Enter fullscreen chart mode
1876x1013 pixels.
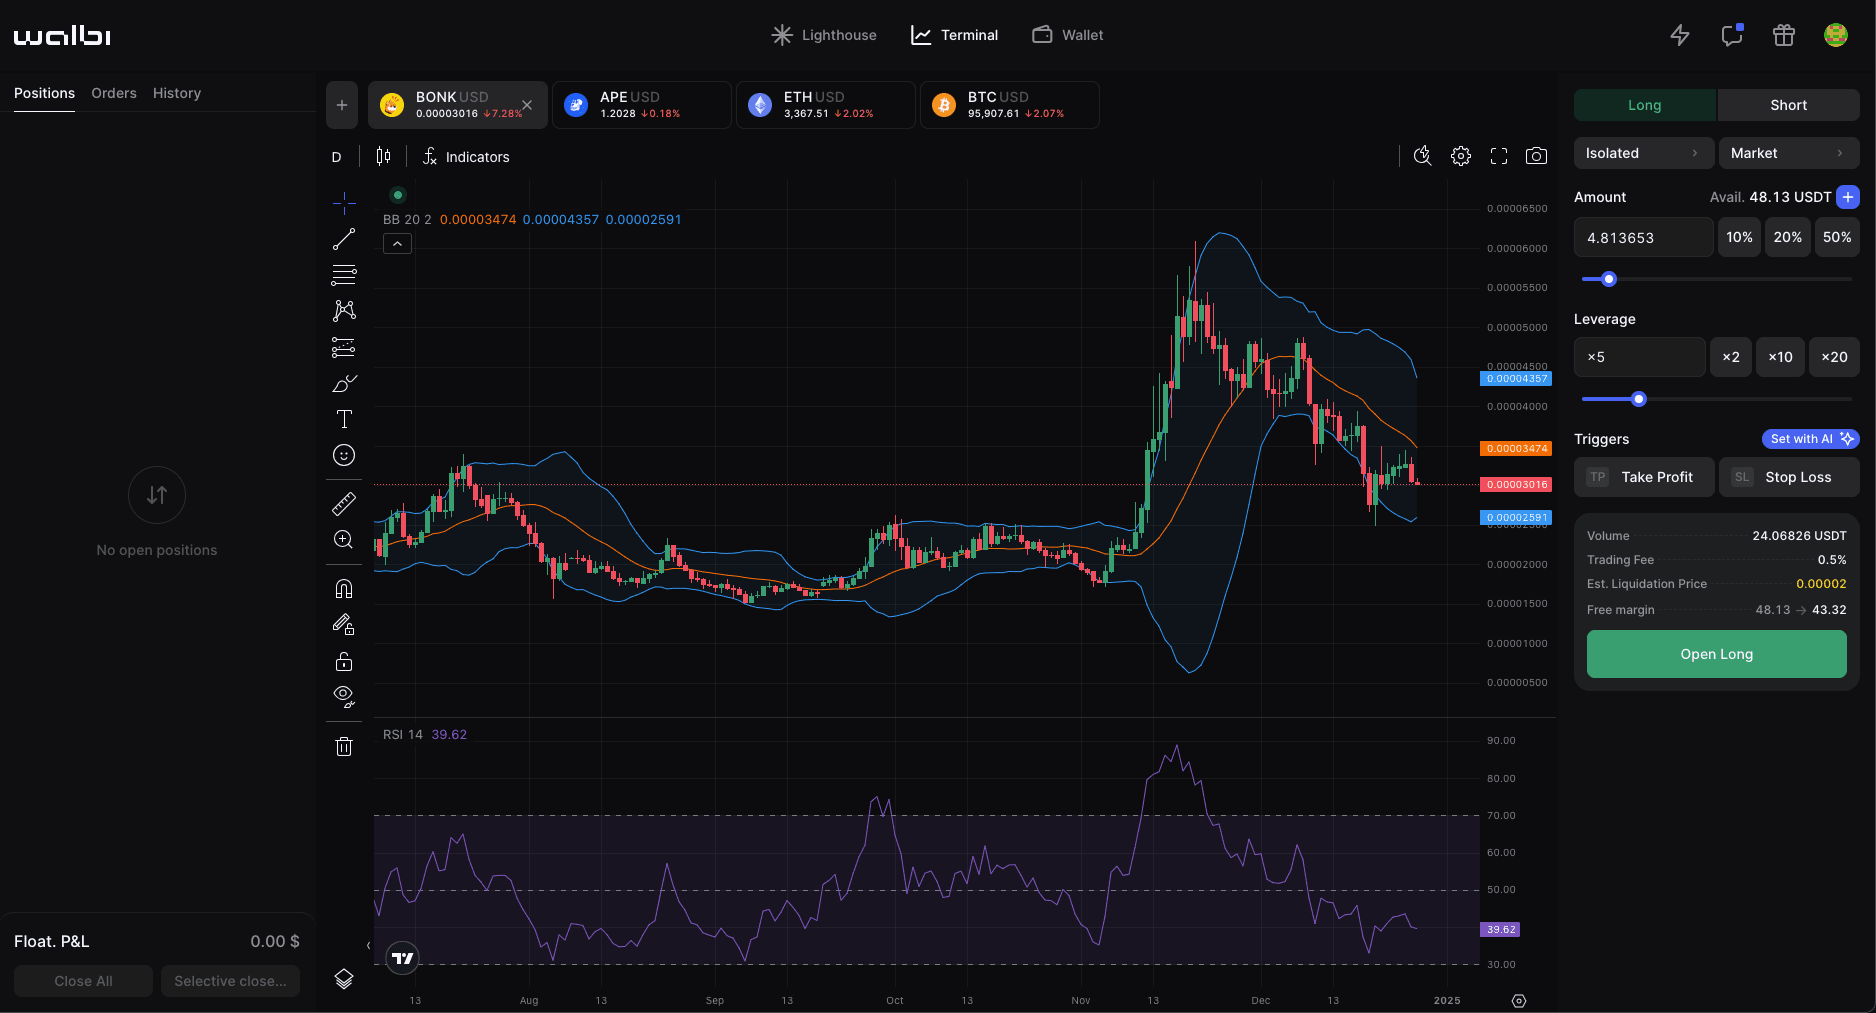coord(1498,156)
